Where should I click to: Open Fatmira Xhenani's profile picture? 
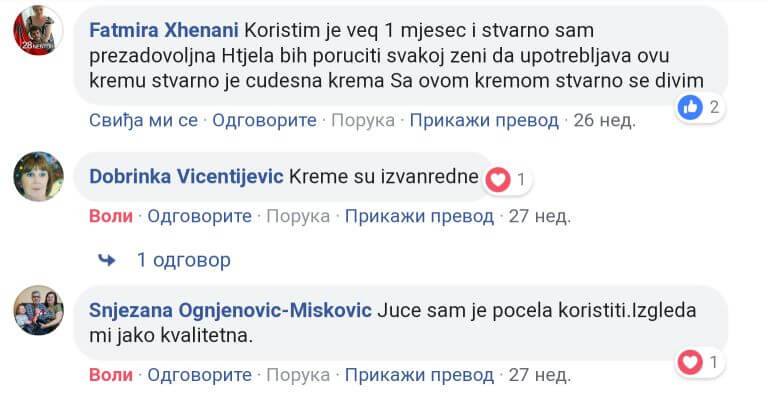[38, 30]
